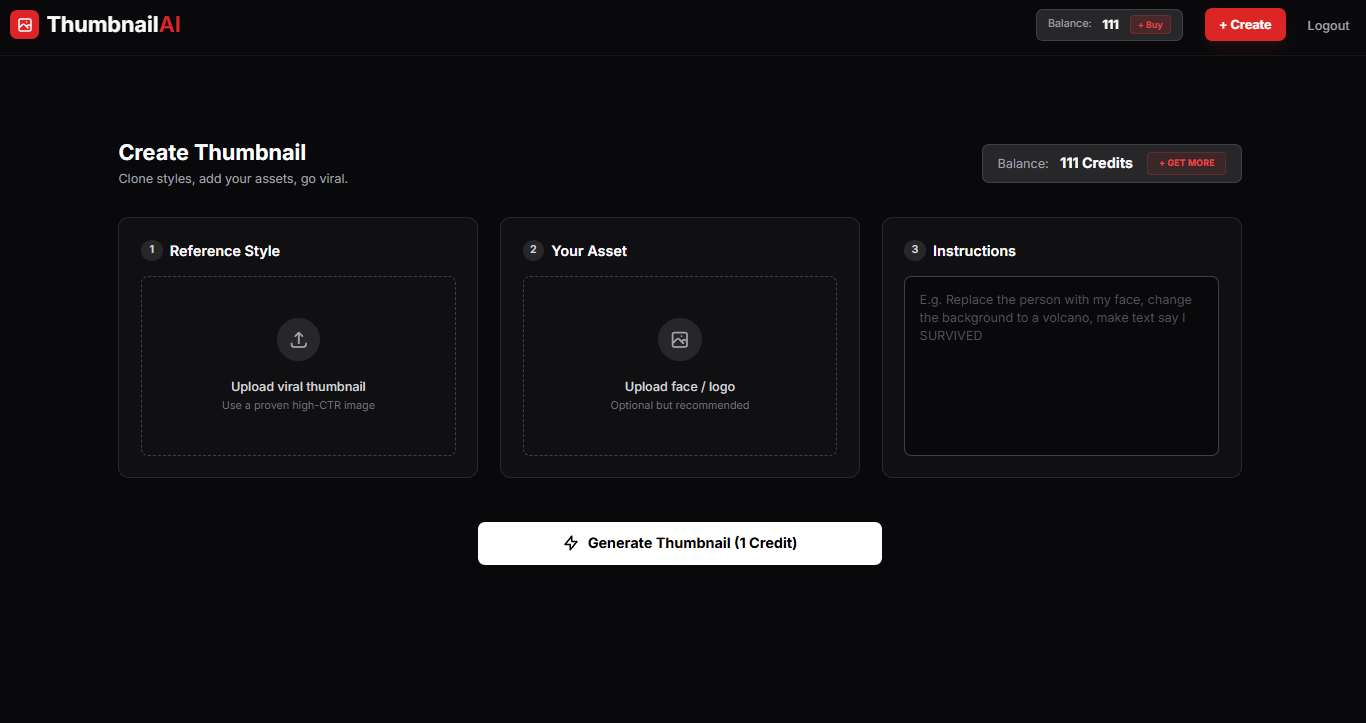The height and width of the screenshot is (723, 1366).
Task: Click the lightning bolt on Generate button
Action: point(570,543)
